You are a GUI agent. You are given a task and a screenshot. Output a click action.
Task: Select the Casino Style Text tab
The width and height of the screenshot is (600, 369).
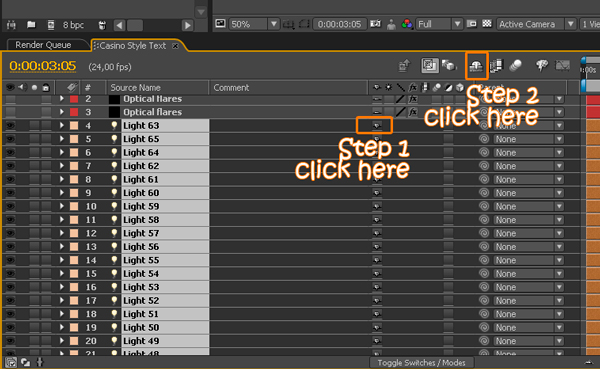[x=132, y=46]
